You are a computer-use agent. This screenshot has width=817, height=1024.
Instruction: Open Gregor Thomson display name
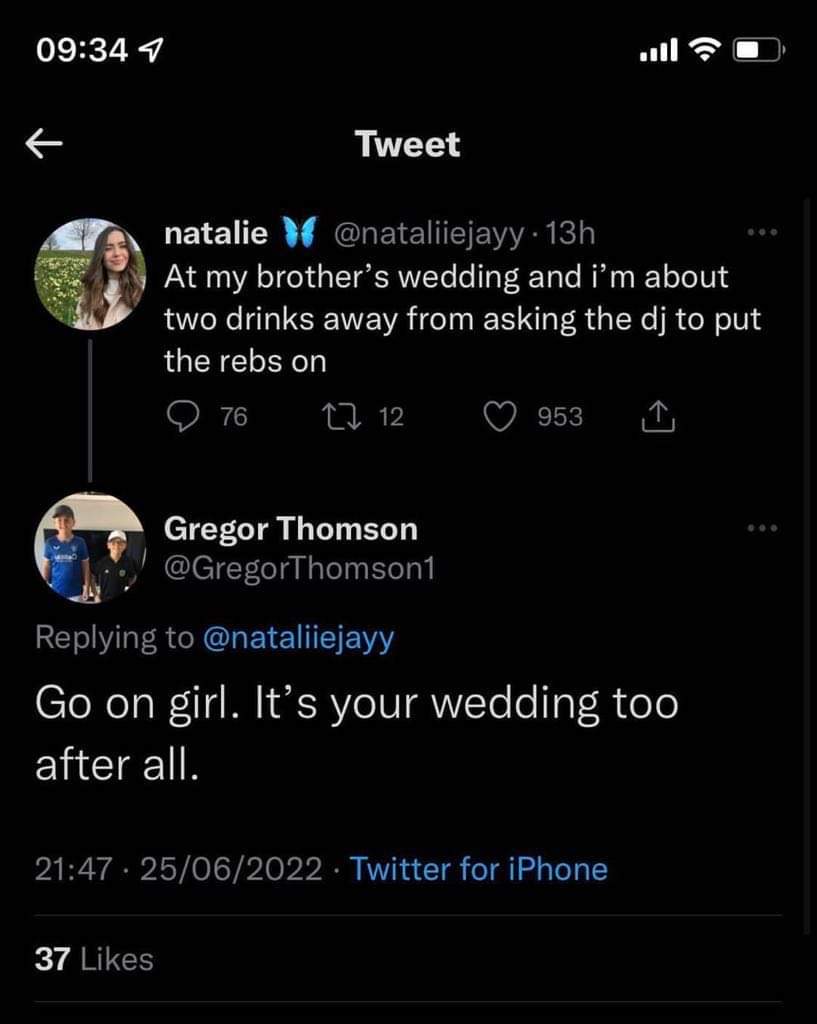click(290, 527)
